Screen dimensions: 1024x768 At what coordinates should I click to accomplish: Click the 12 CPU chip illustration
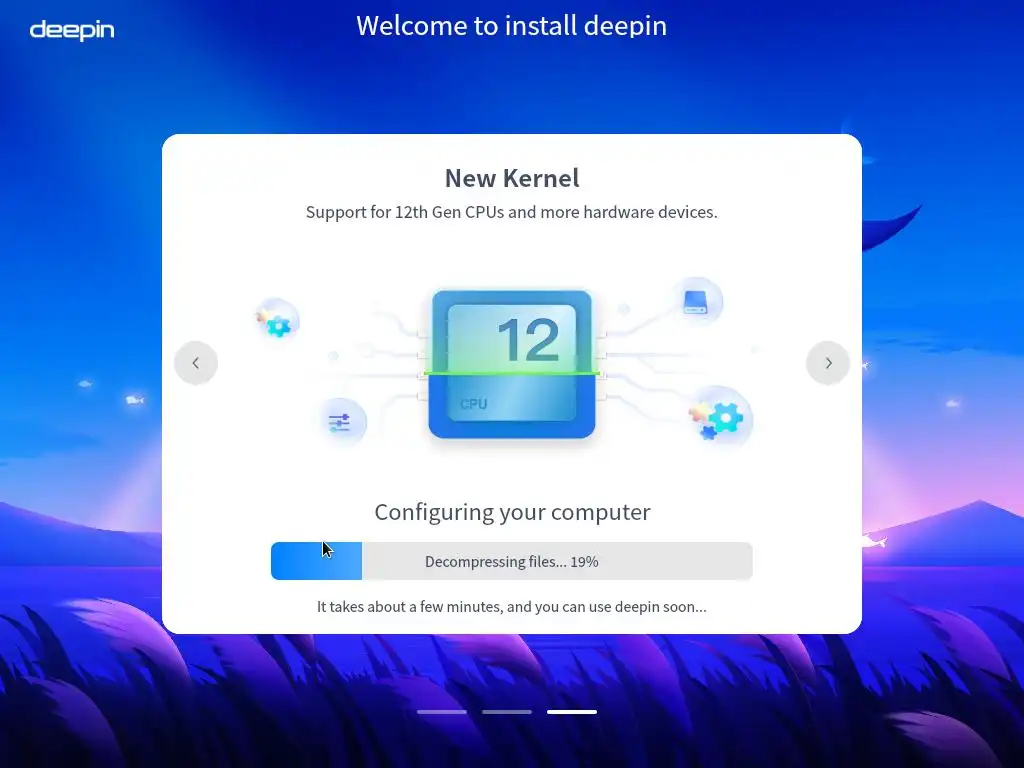(x=512, y=364)
